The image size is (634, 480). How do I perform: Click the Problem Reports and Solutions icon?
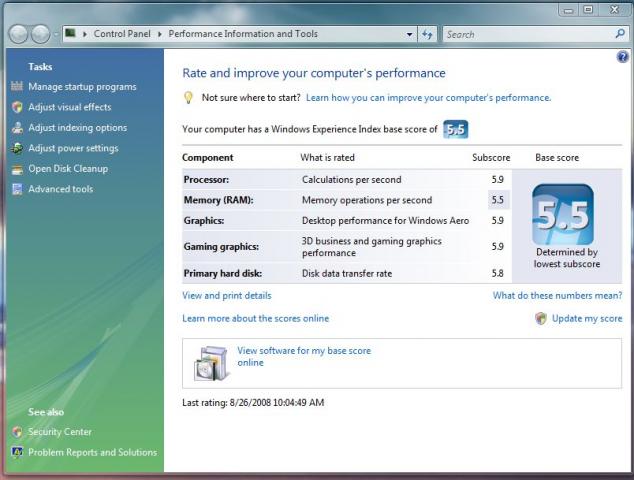click(17, 452)
